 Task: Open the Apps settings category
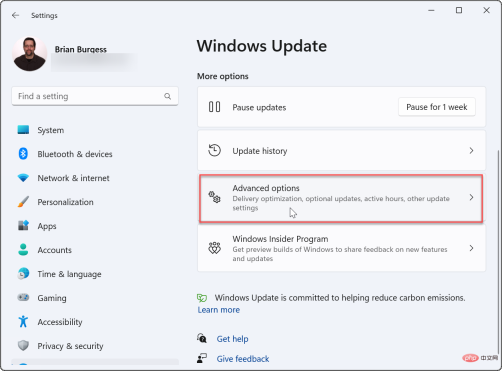tap(47, 226)
